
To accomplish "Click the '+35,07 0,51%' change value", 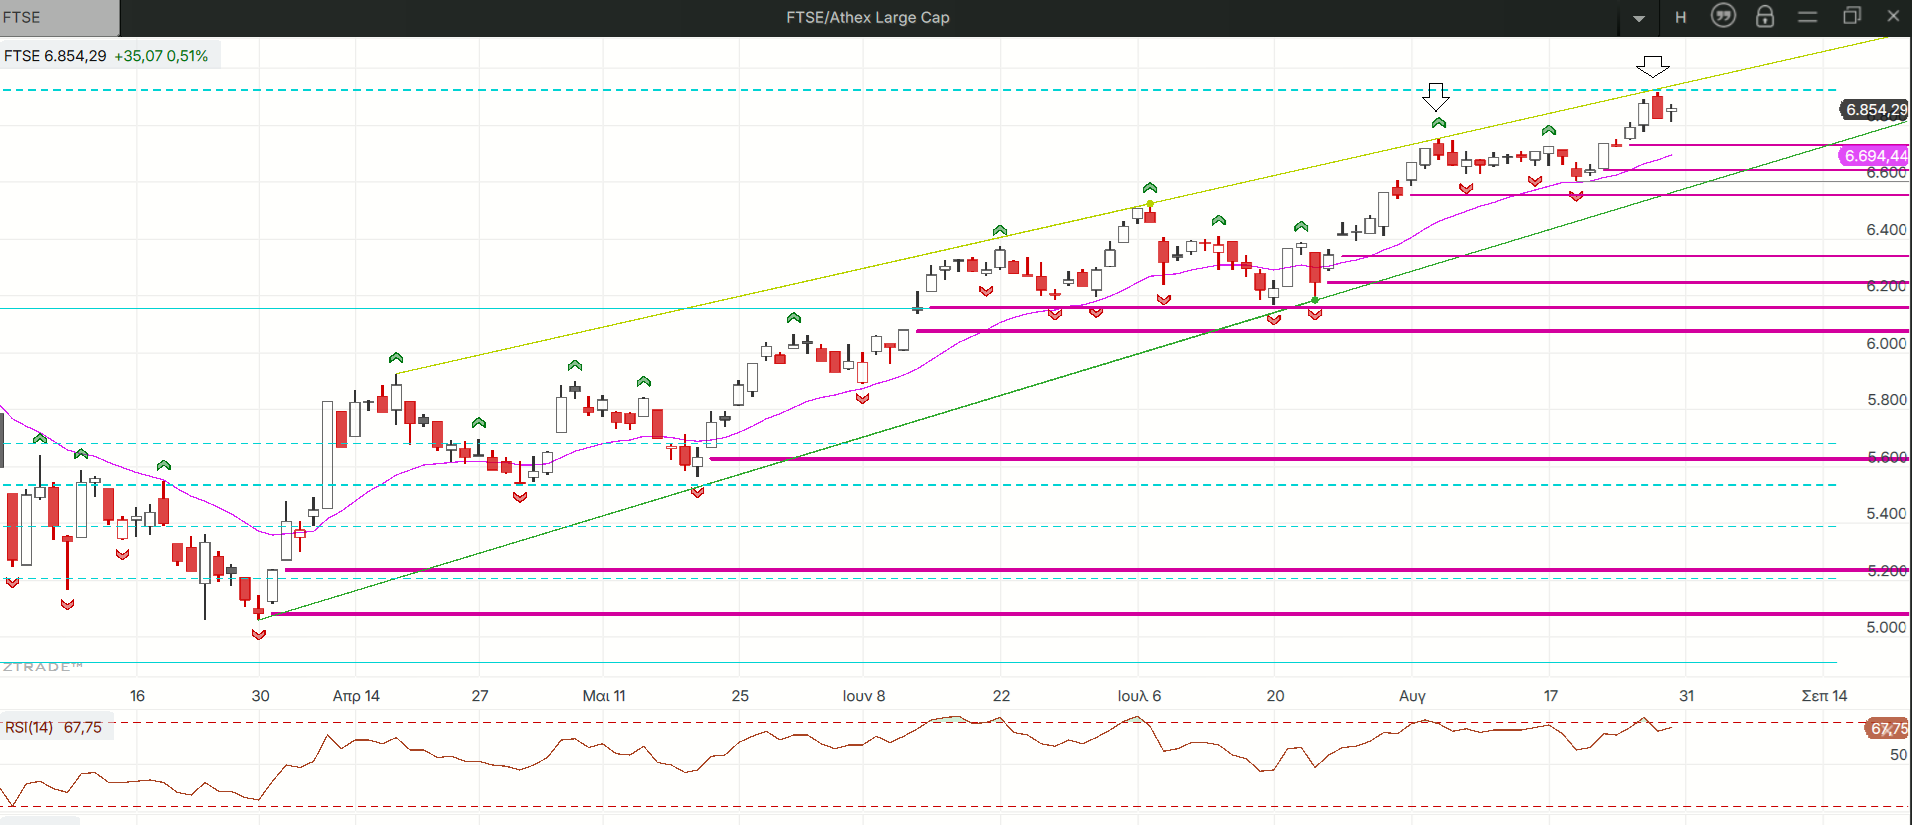I will pyautogui.click(x=161, y=56).
